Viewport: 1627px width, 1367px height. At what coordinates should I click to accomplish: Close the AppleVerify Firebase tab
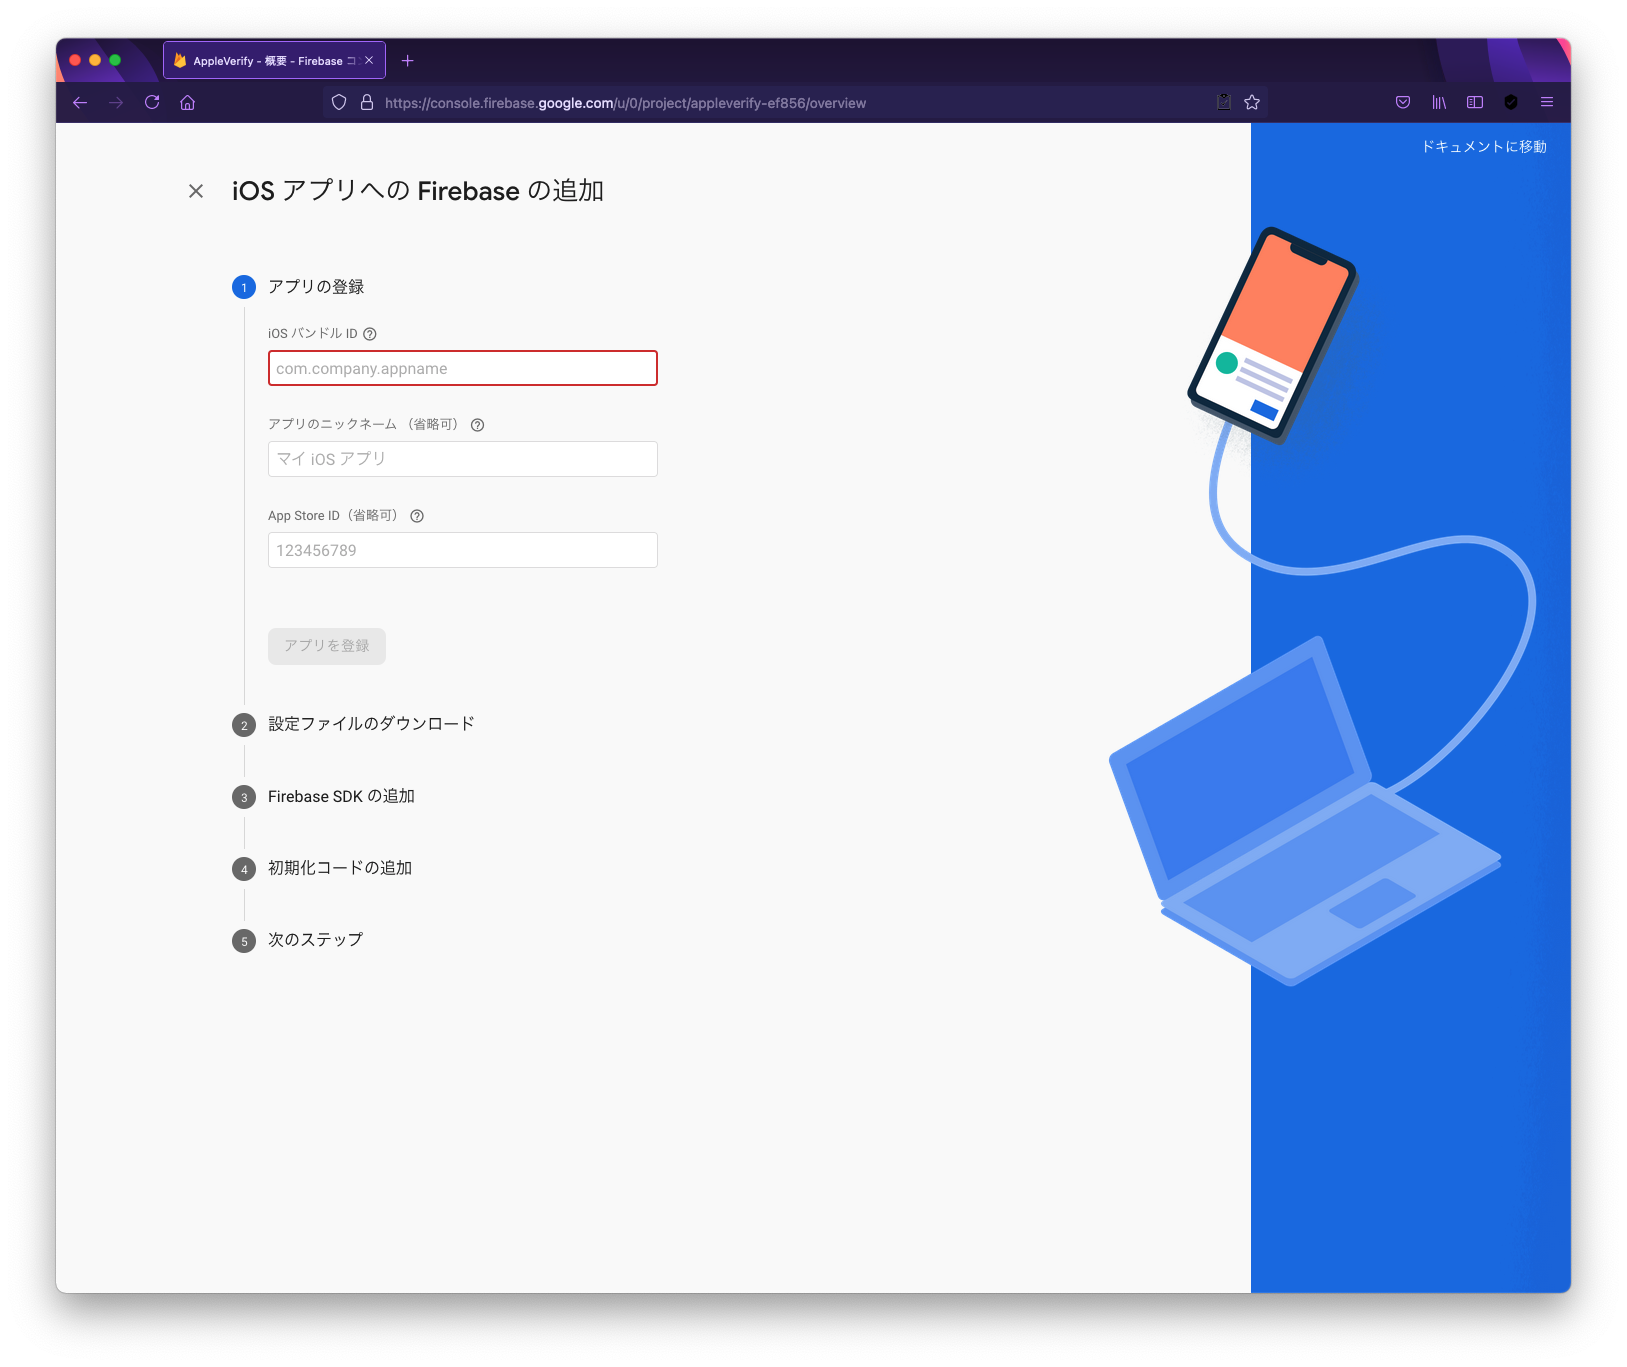click(369, 61)
